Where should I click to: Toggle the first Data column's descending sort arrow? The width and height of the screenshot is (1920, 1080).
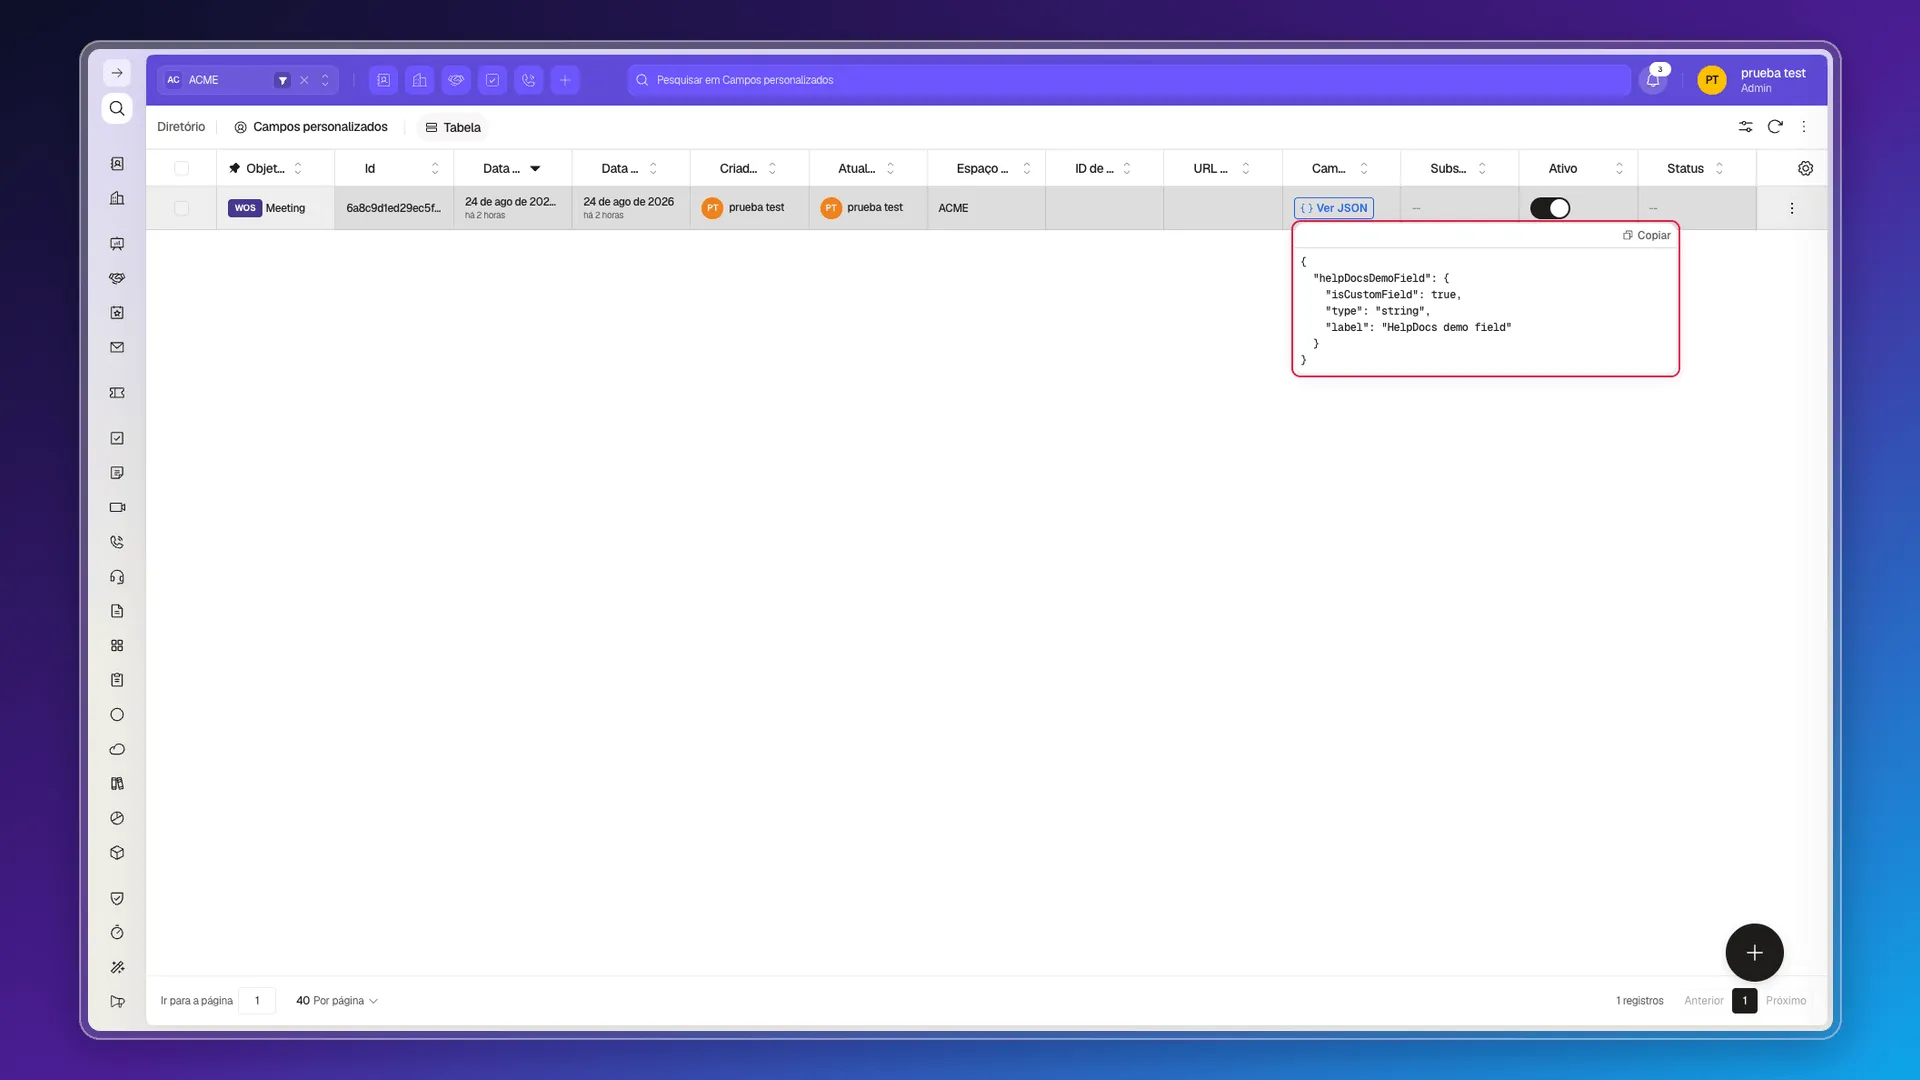[x=535, y=168]
